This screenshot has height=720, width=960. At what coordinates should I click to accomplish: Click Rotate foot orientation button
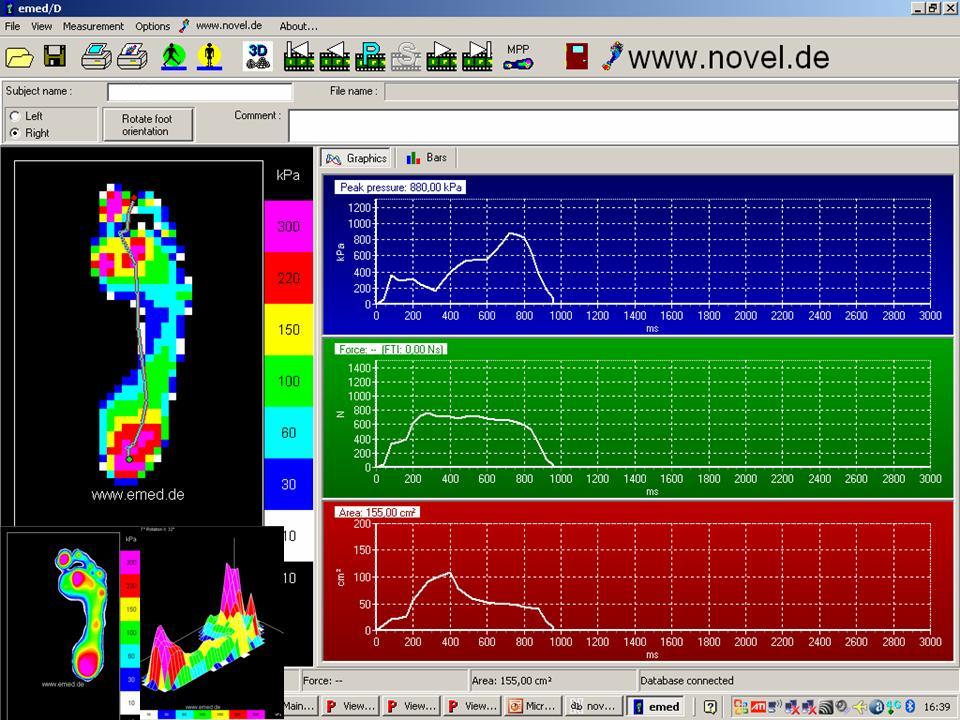[x=148, y=125]
